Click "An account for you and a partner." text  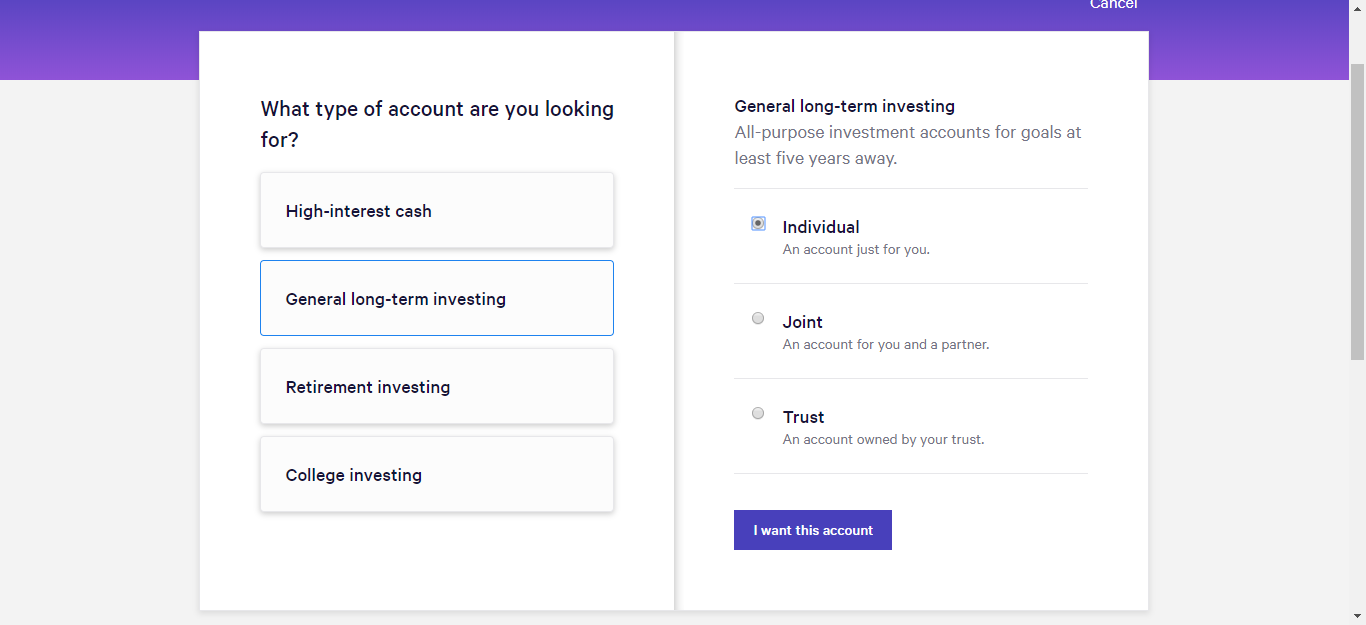point(886,345)
